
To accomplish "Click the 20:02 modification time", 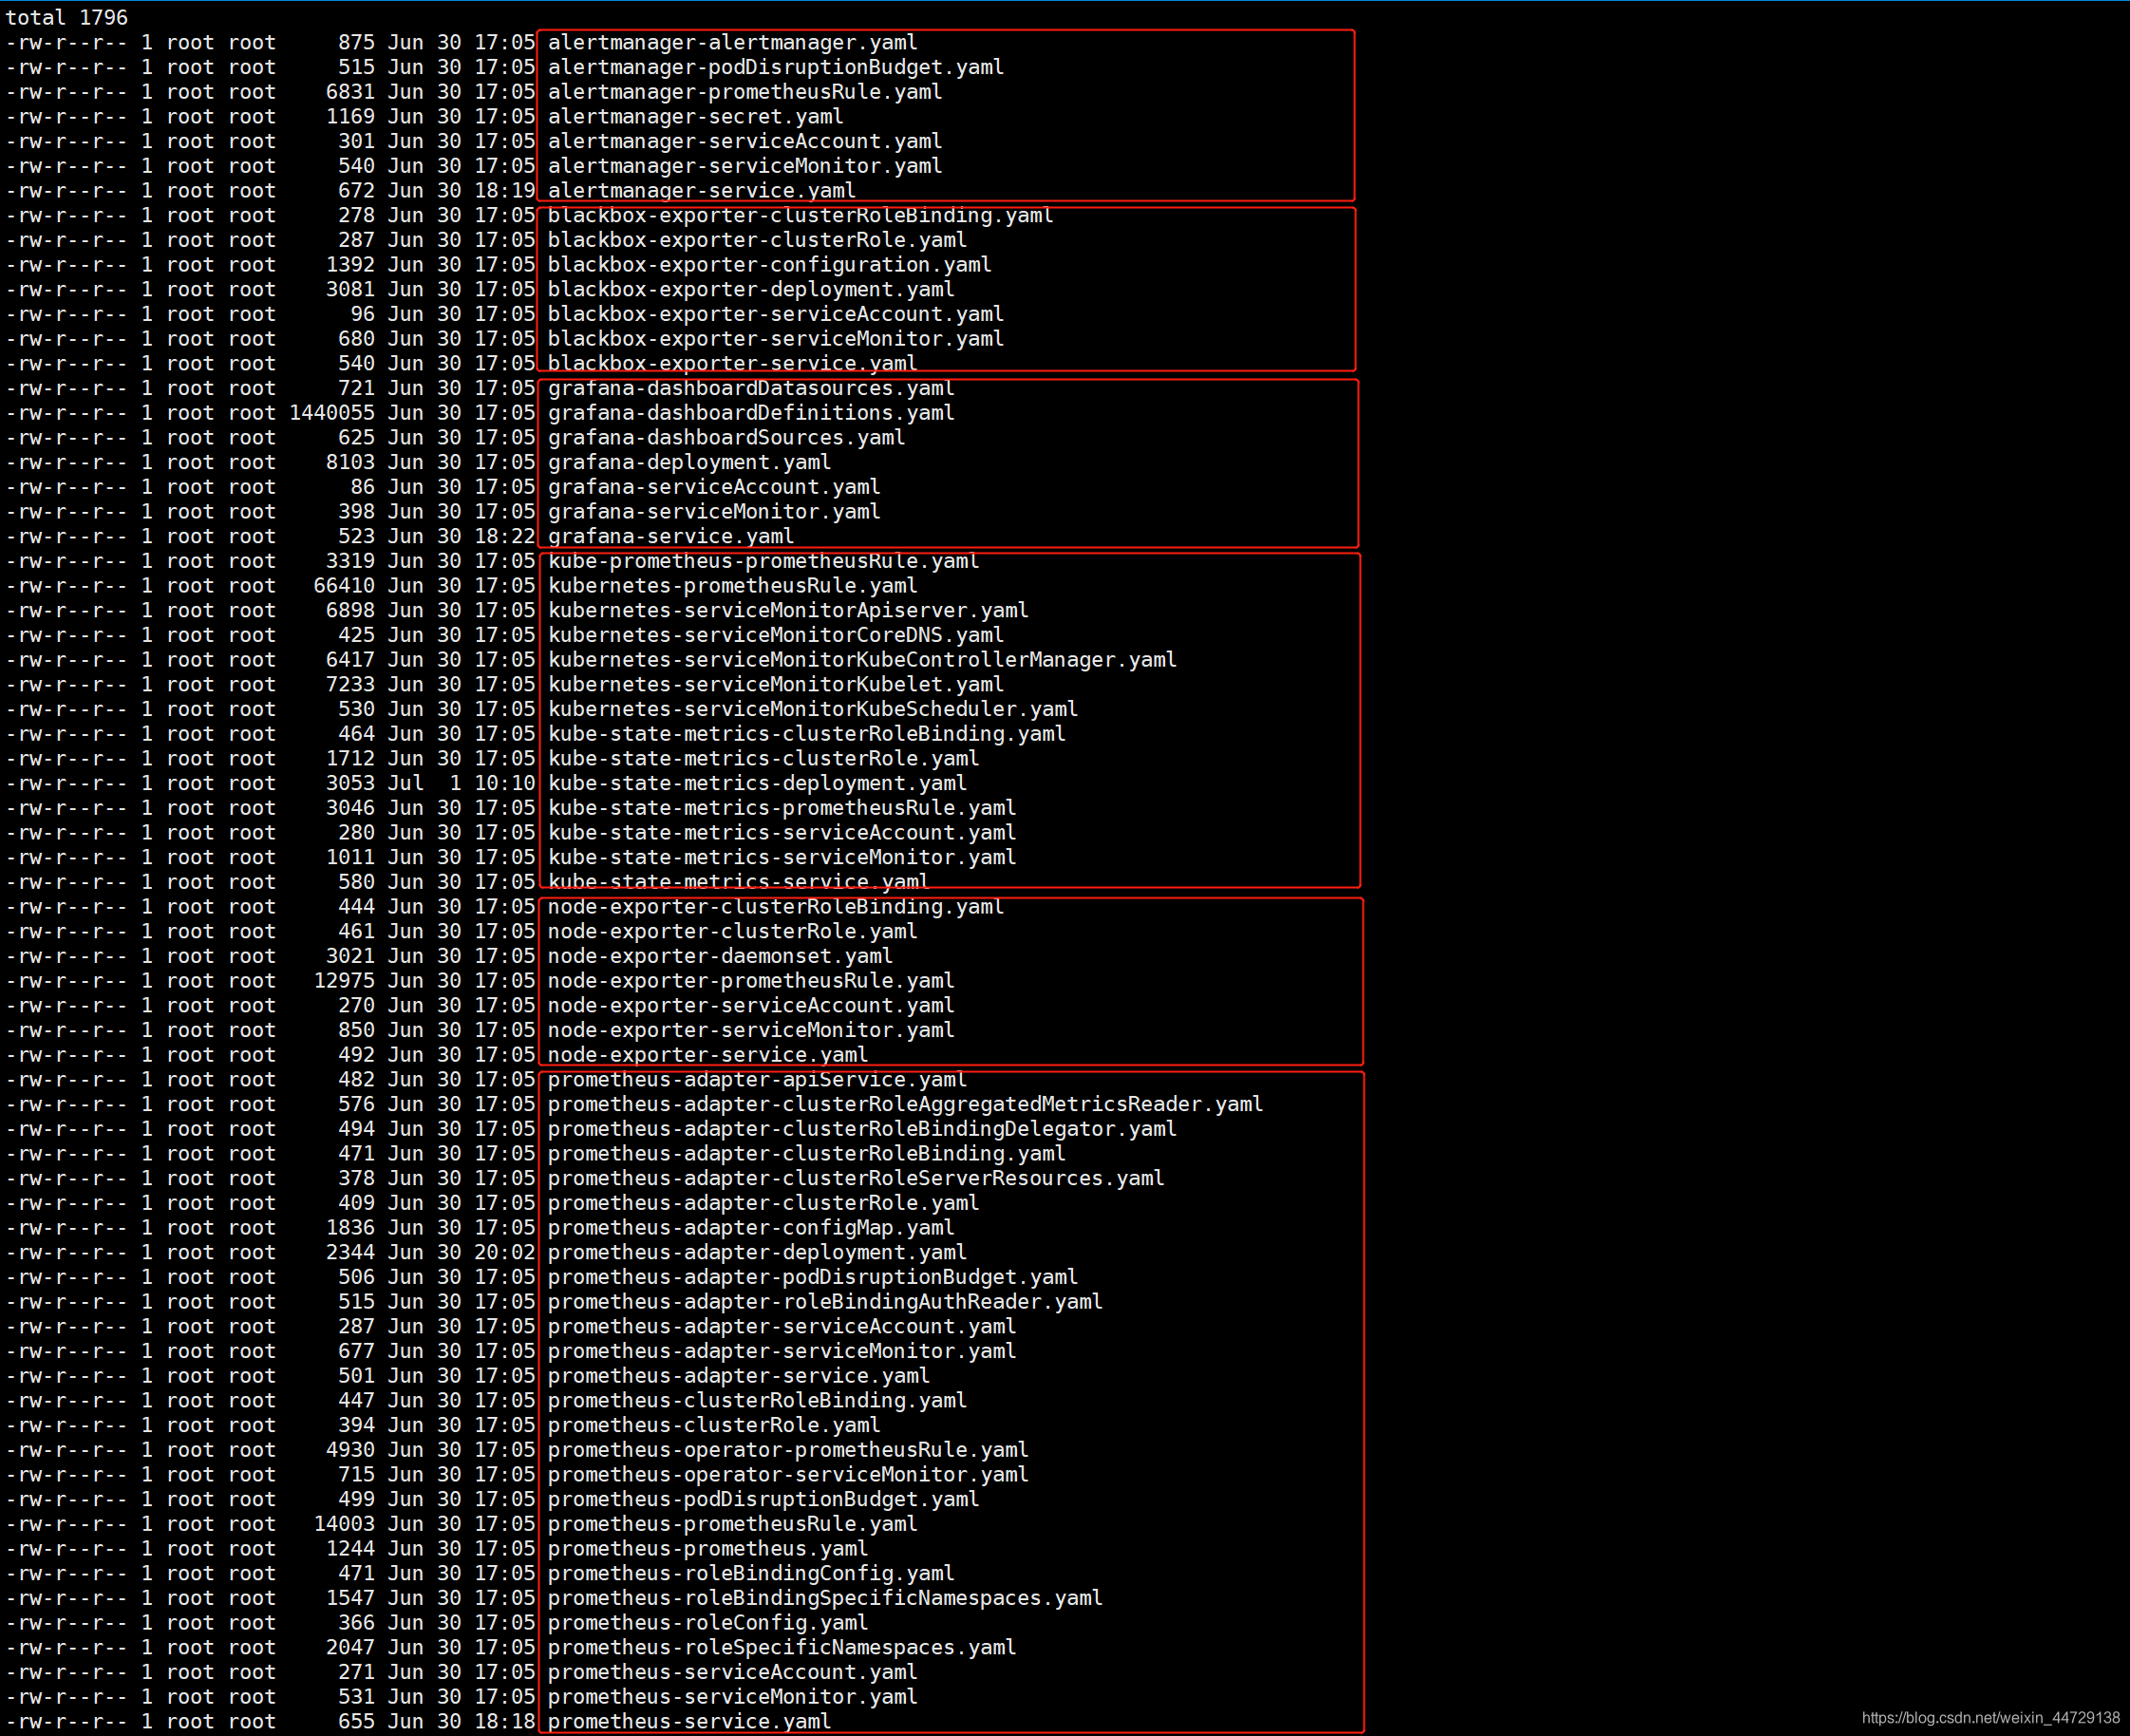I will tap(505, 1252).
